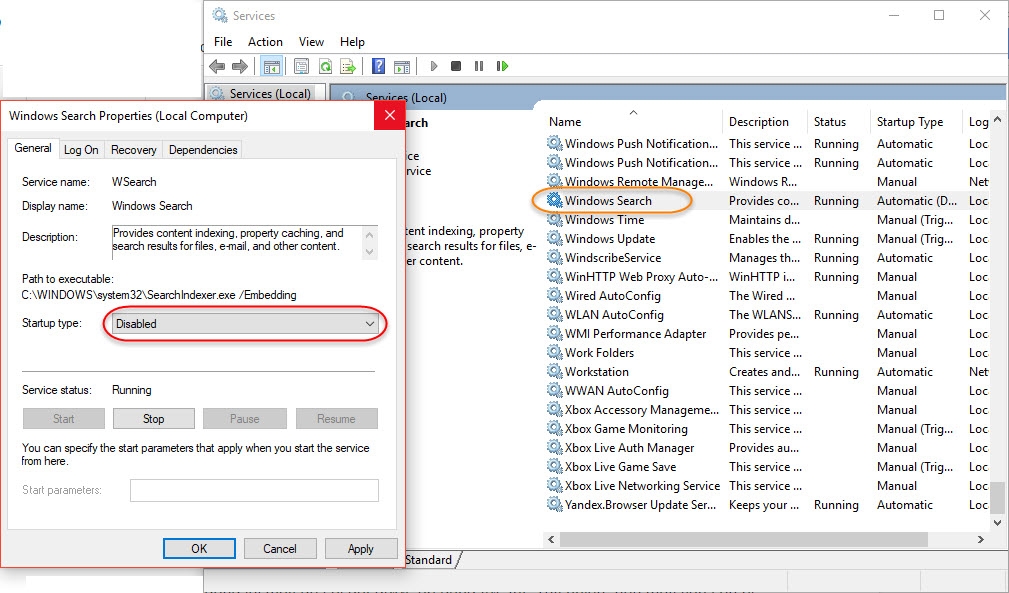The height and width of the screenshot is (593, 1009).
Task: Switch to the Standard tab at bottom
Action: pyautogui.click(x=429, y=560)
